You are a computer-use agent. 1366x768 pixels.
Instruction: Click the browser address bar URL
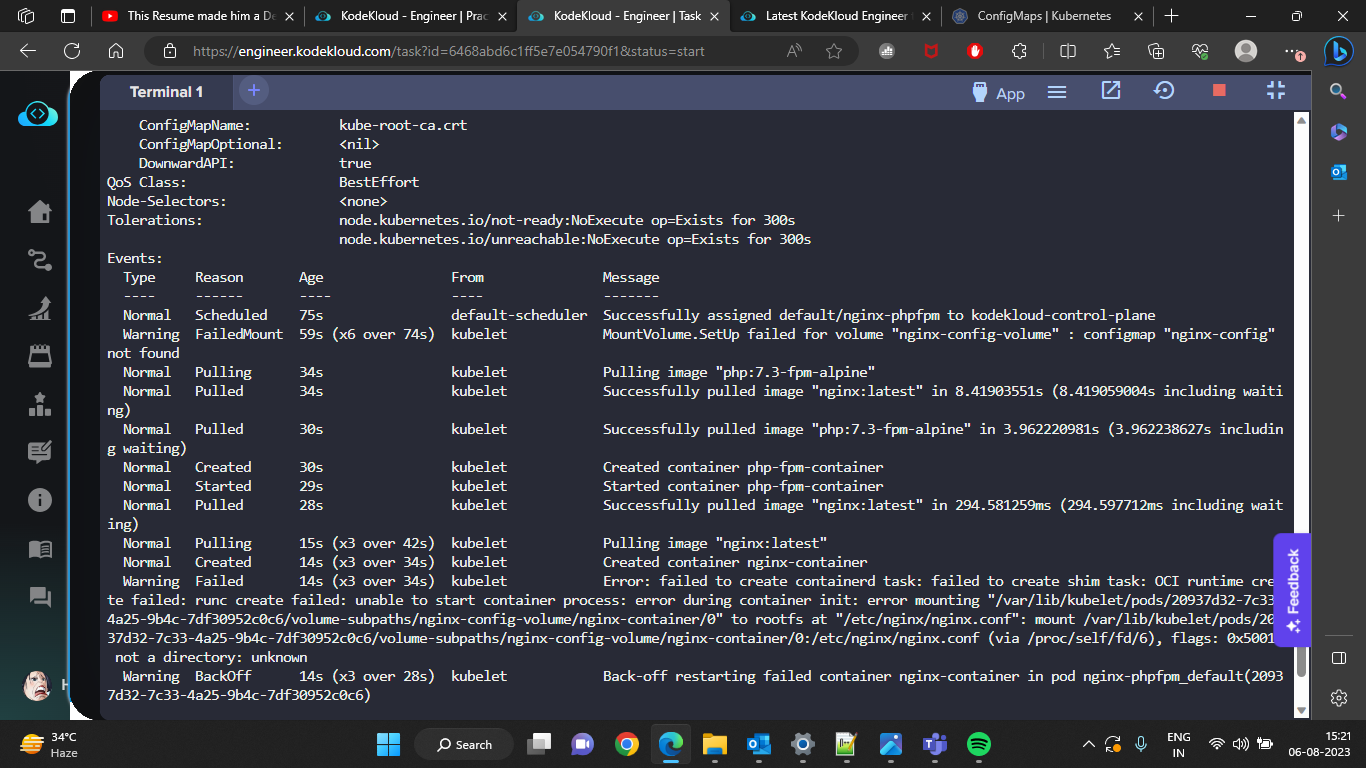tap(448, 51)
